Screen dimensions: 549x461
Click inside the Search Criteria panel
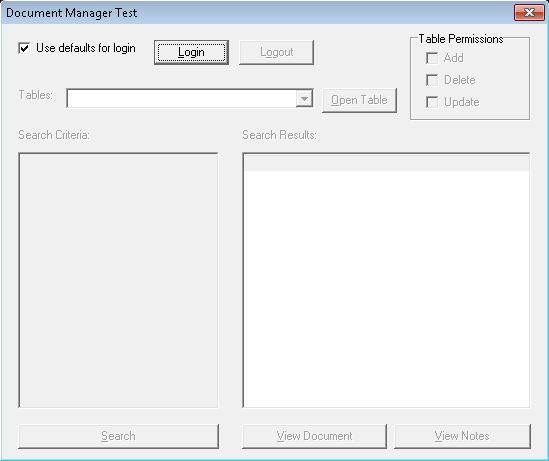(x=118, y=280)
